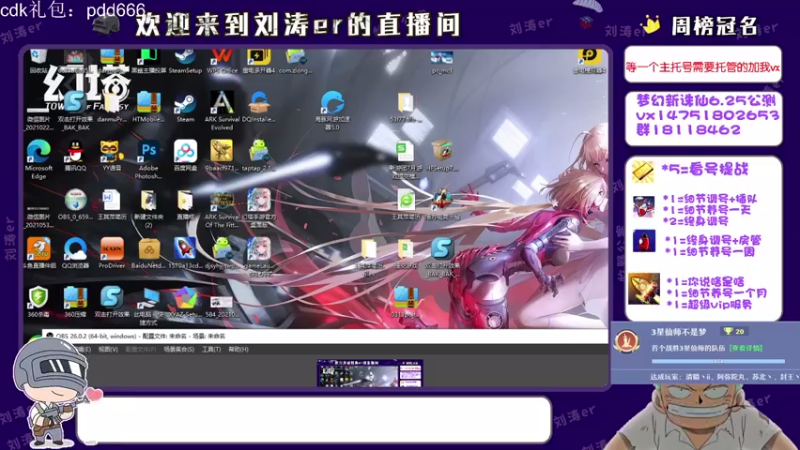Launch the dolphin game accelerator 5.0 shortcut
The height and width of the screenshot is (450, 800).
point(332,111)
